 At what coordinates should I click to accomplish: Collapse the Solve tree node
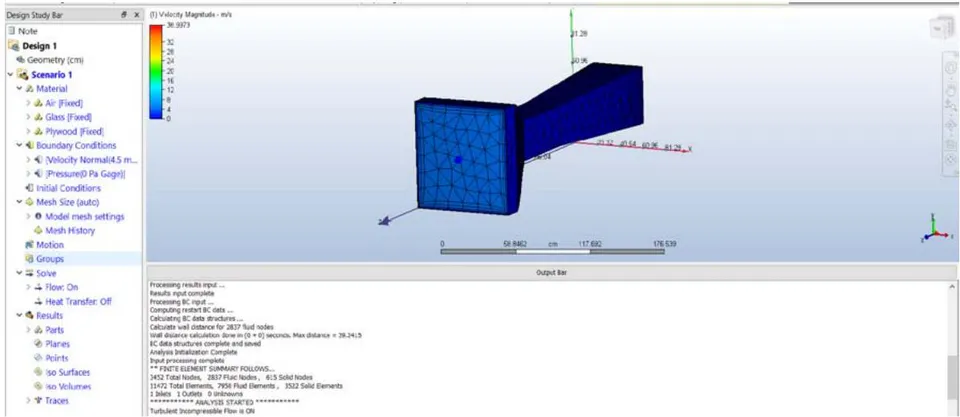tap(20, 273)
